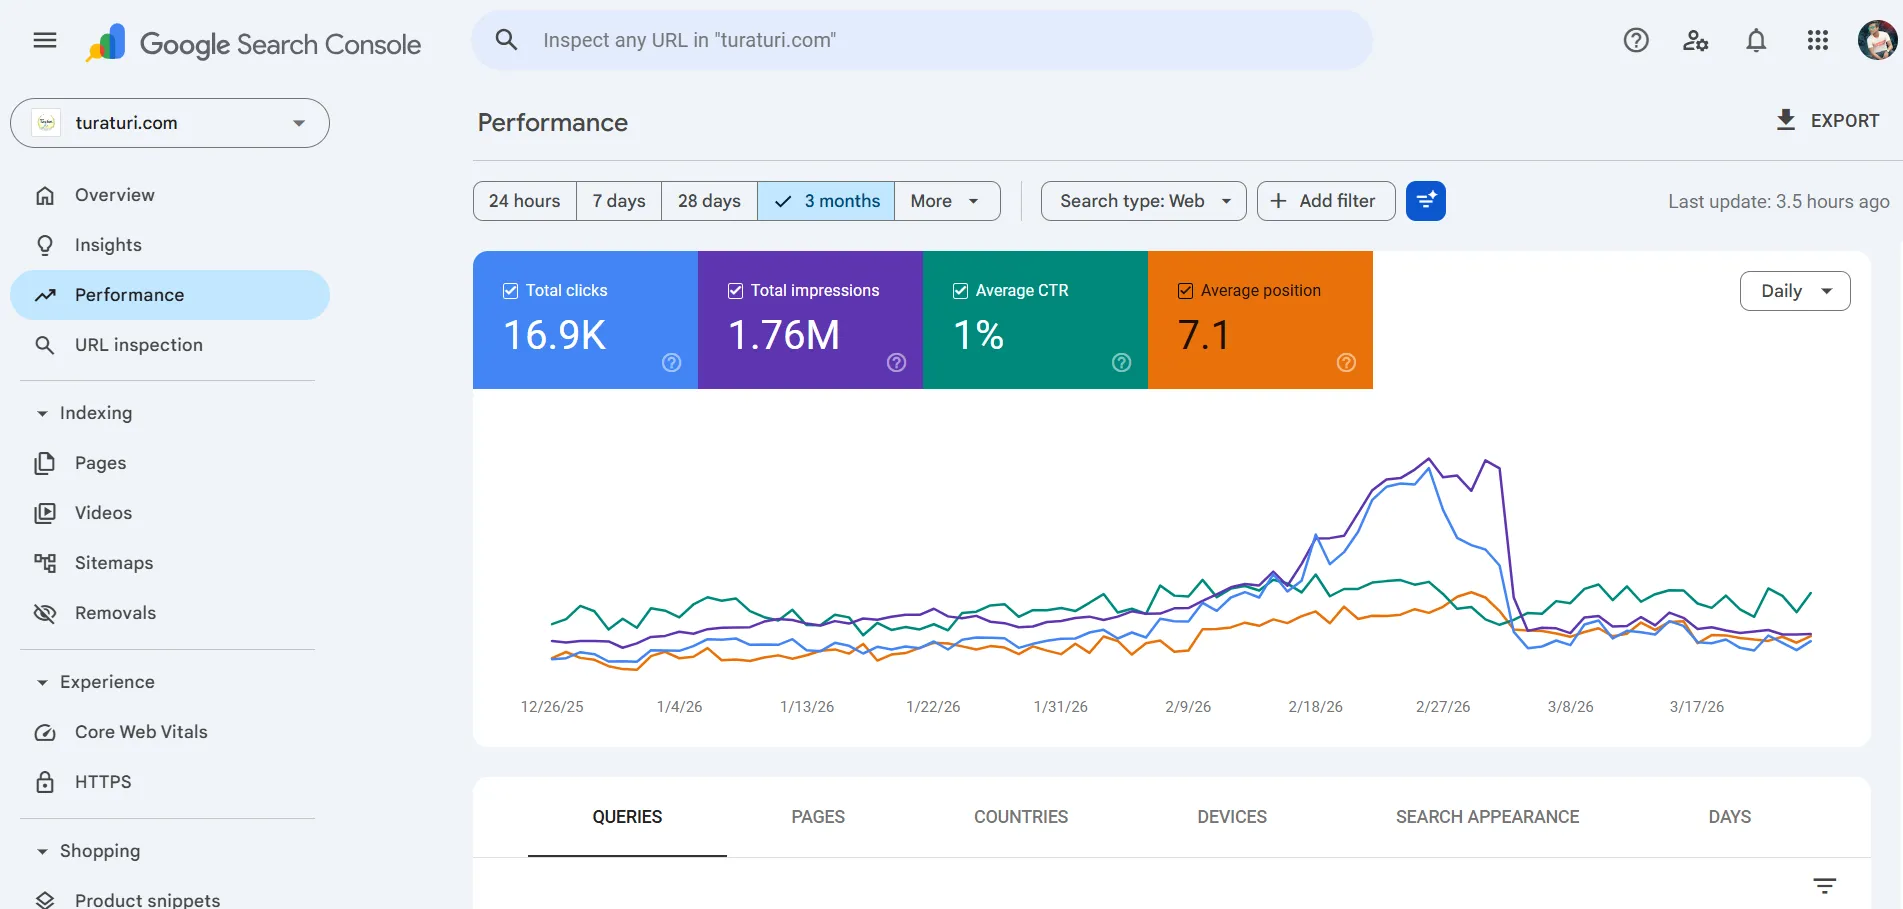Toggle the Total impressions checkbox
The height and width of the screenshot is (909, 1903).
(736, 291)
